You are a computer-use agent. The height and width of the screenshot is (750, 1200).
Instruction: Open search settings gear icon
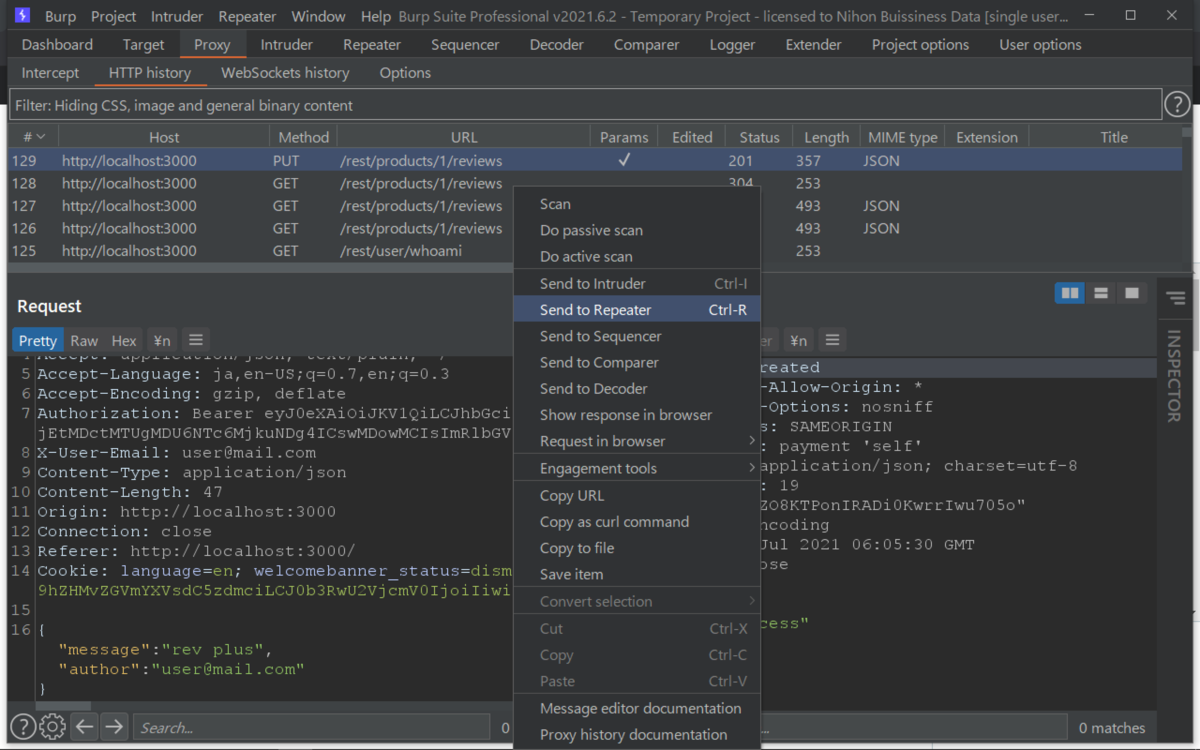tap(53, 727)
